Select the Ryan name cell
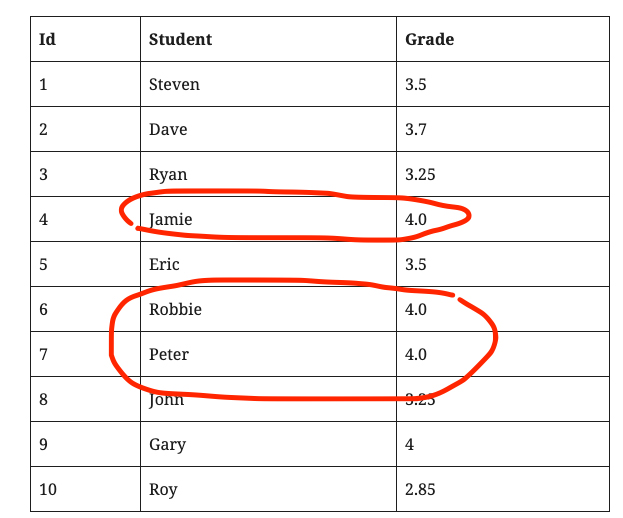623x518 pixels. [x=268, y=174]
